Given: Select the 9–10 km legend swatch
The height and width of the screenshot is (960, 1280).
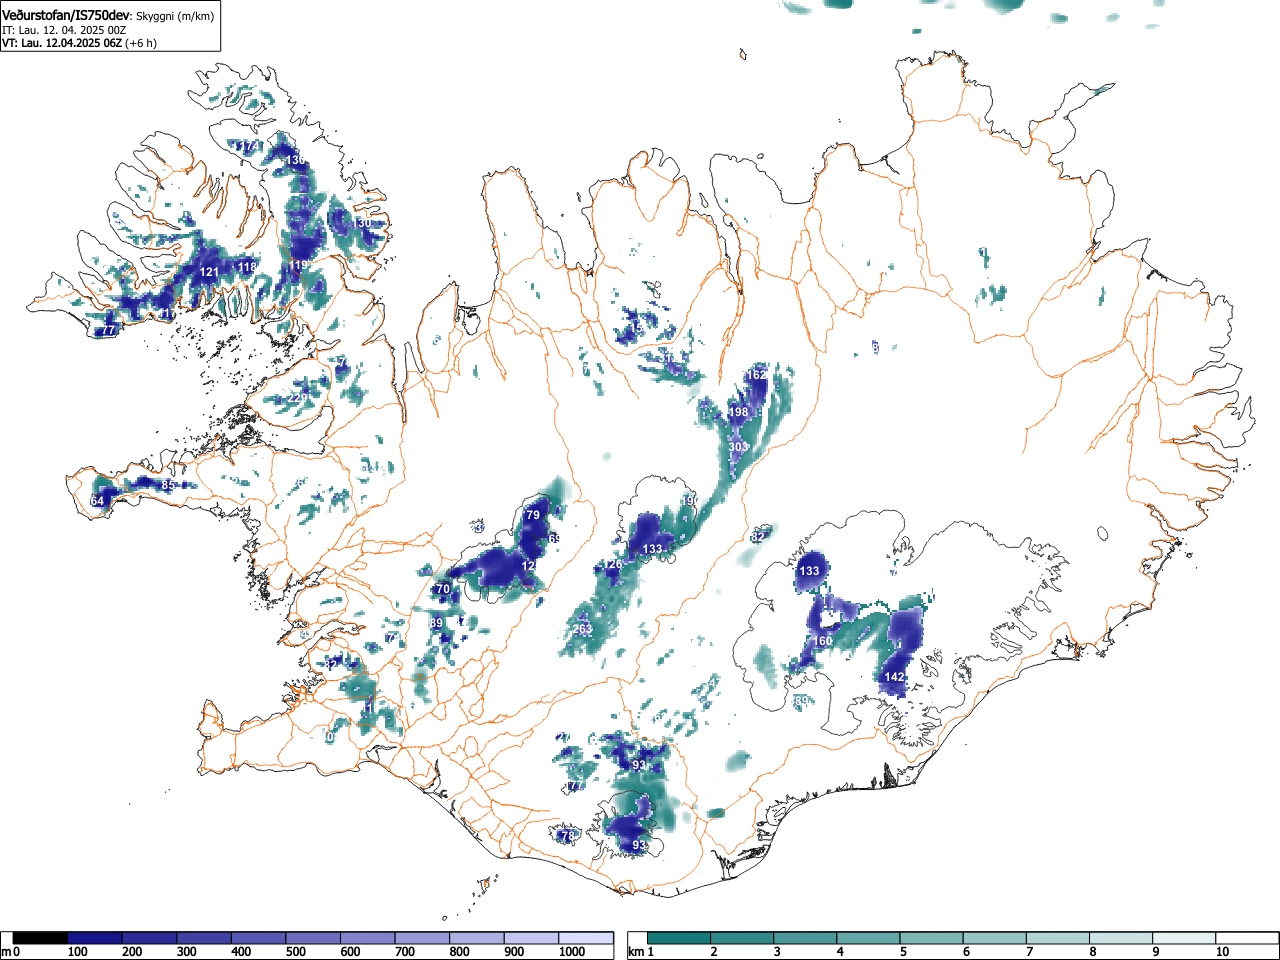Looking at the screenshot, I should pos(1186,938).
